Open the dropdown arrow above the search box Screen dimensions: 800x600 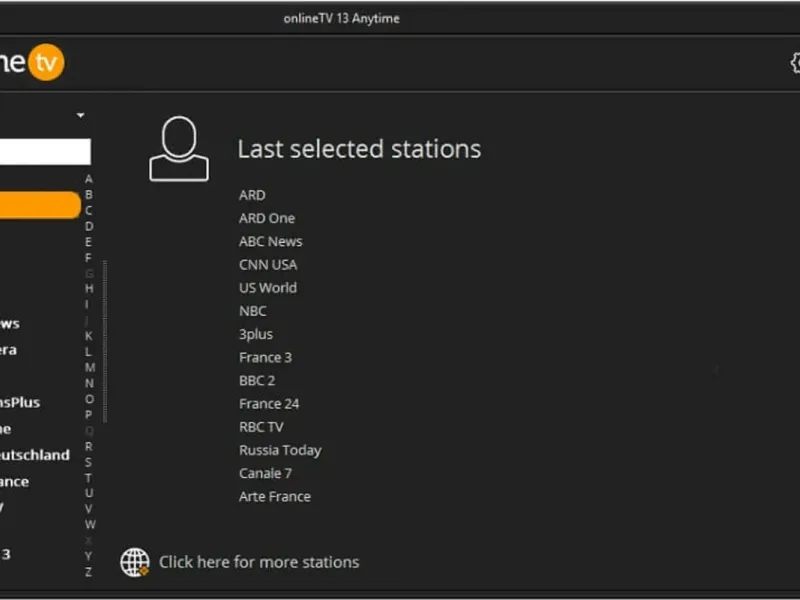pos(80,116)
